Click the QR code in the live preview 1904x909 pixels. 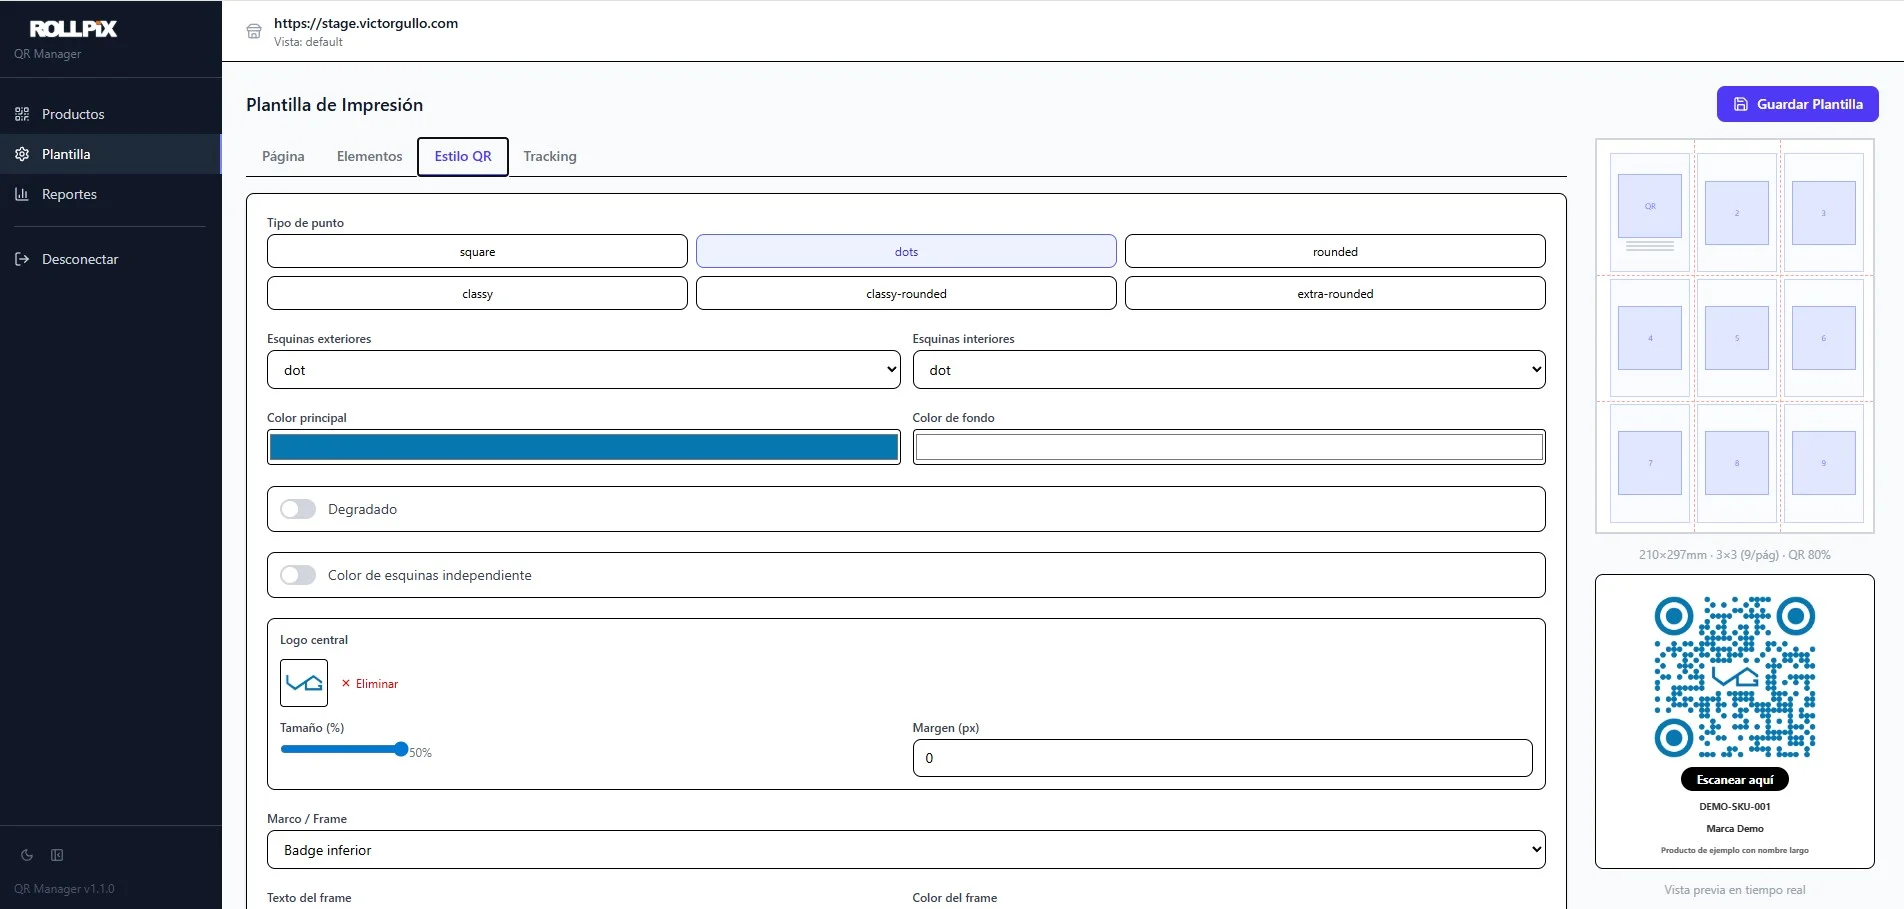click(x=1735, y=677)
